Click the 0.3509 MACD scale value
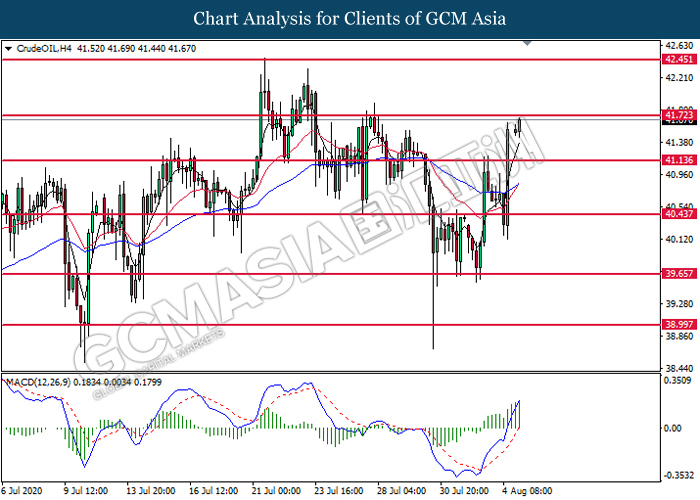 (x=677, y=380)
